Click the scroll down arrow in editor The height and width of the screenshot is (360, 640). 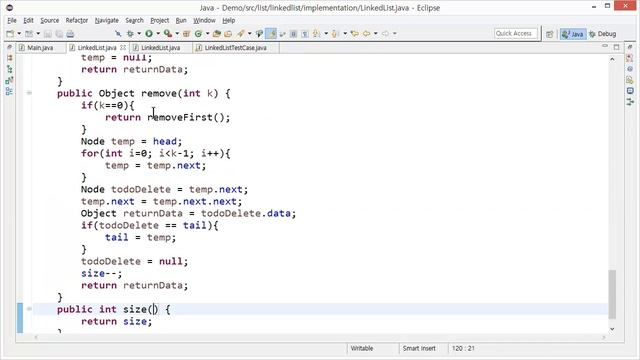612,329
